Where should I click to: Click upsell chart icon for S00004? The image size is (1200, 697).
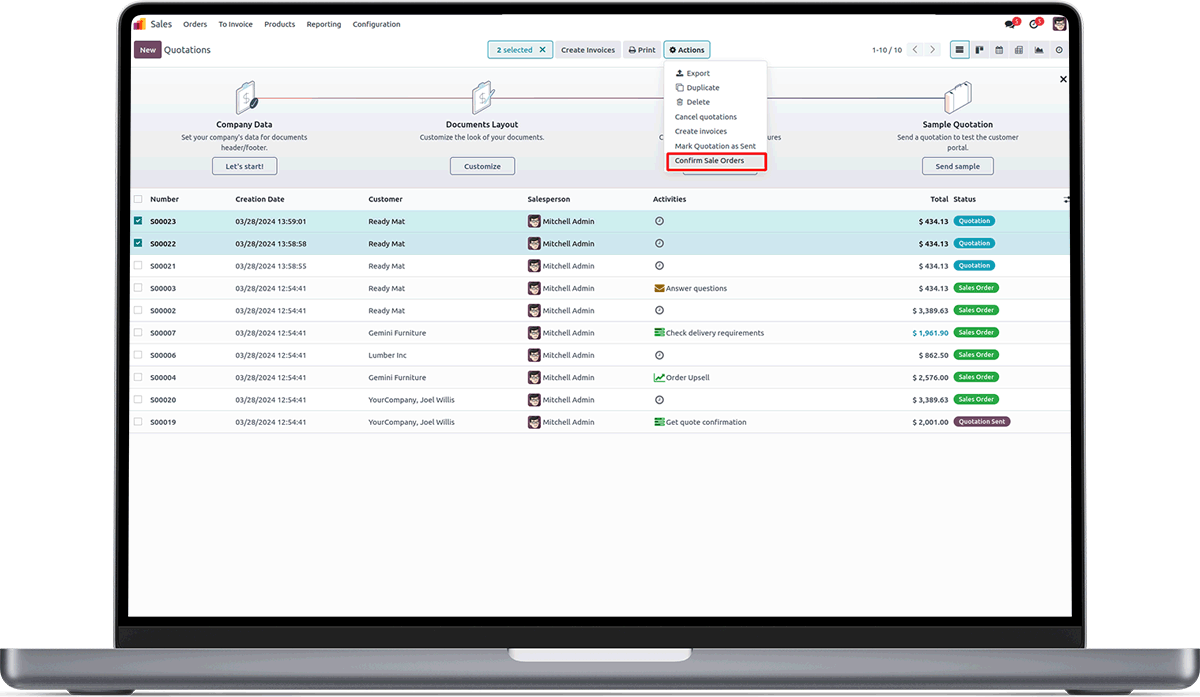click(659, 378)
